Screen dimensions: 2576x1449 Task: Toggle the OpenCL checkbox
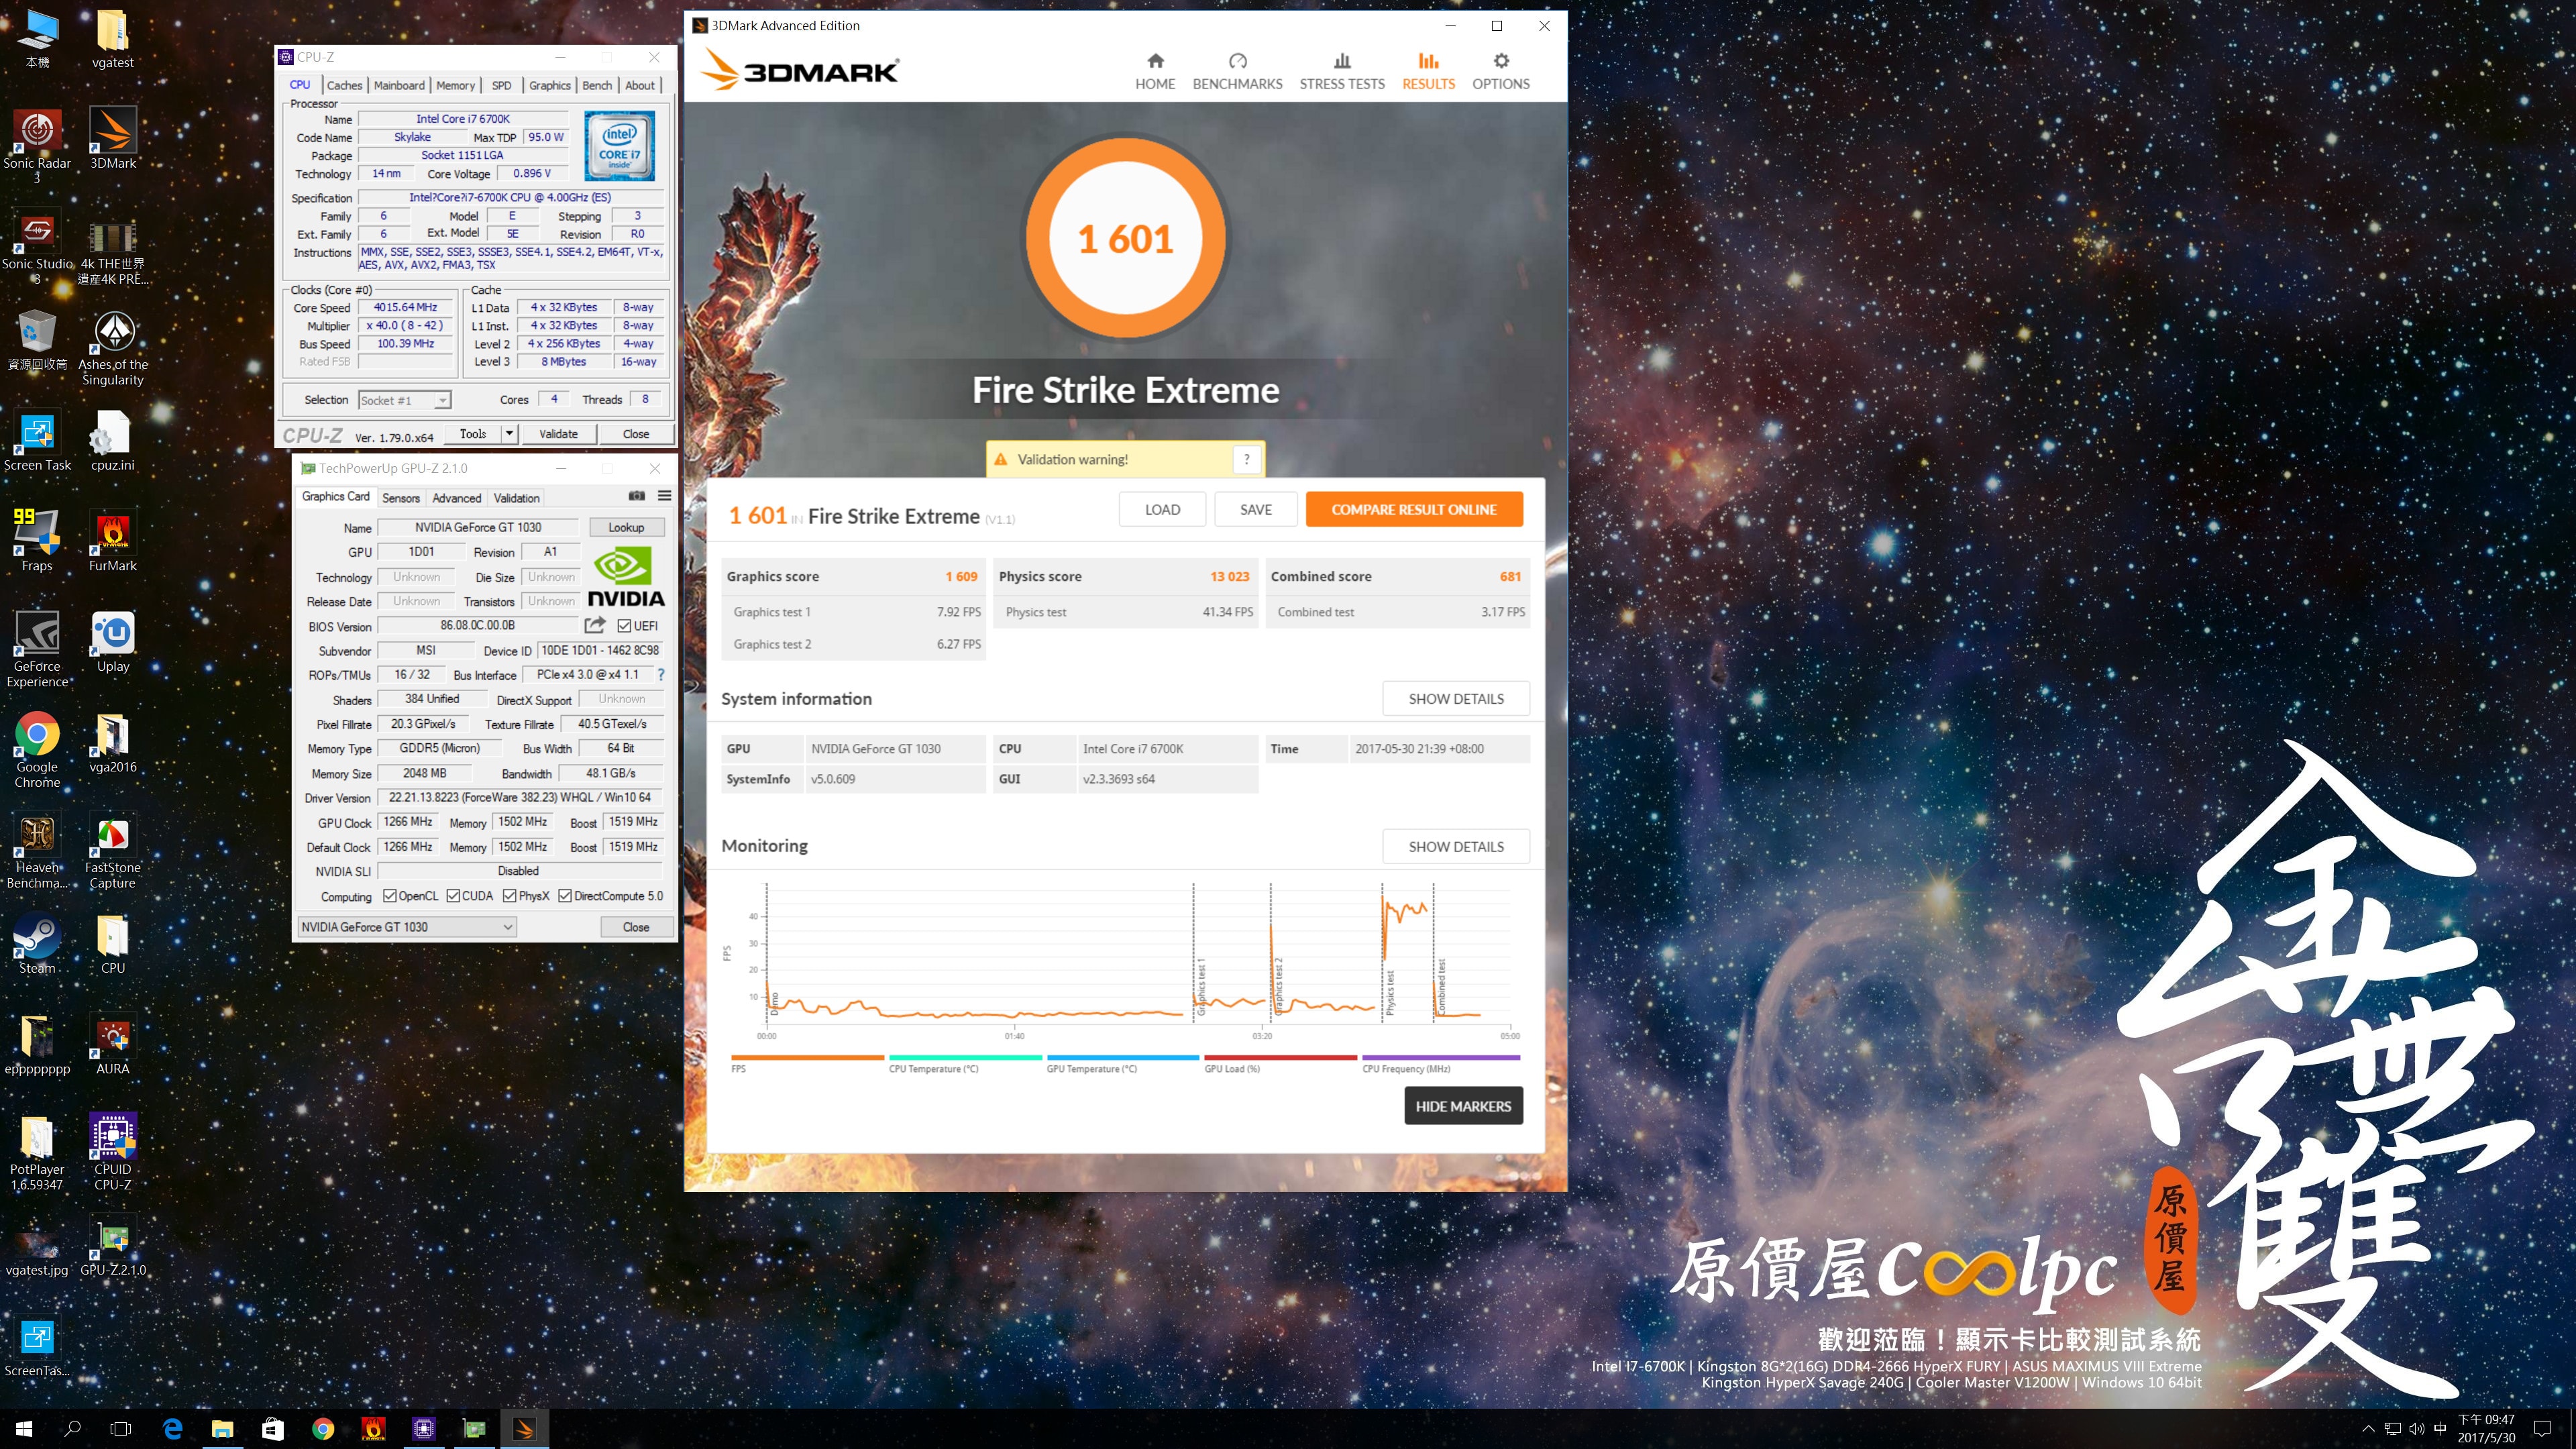390,896
